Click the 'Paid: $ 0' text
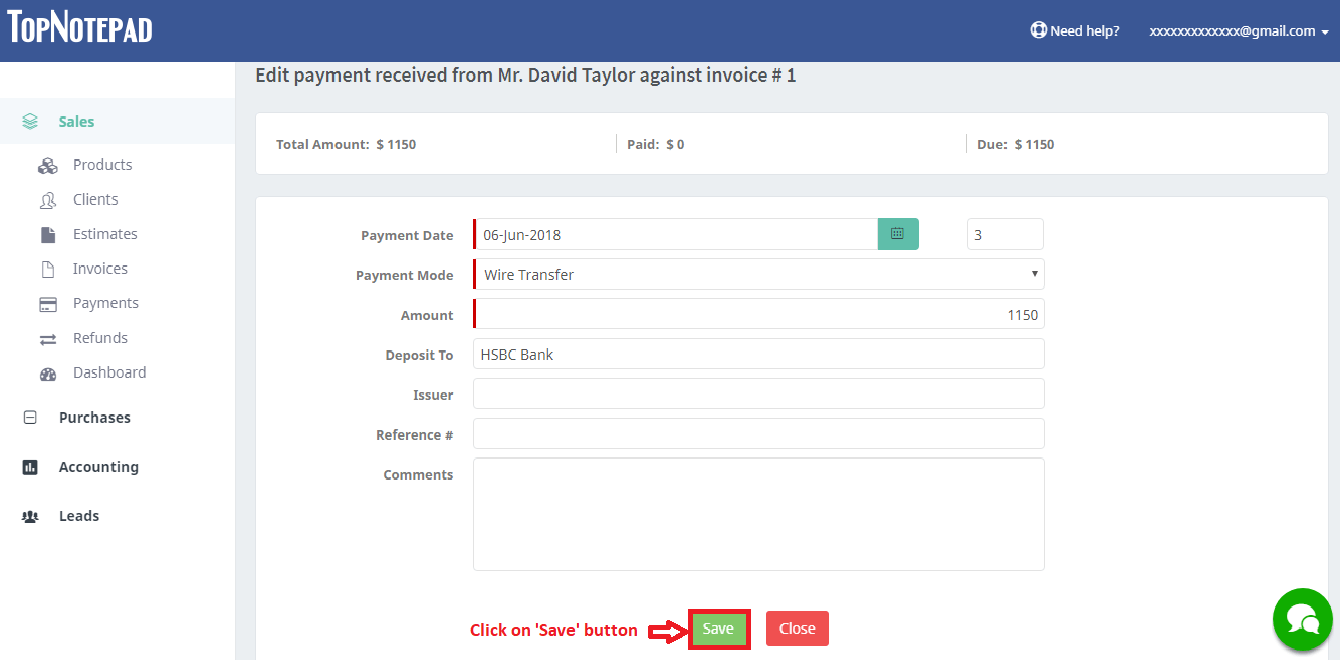 click(x=656, y=144)
